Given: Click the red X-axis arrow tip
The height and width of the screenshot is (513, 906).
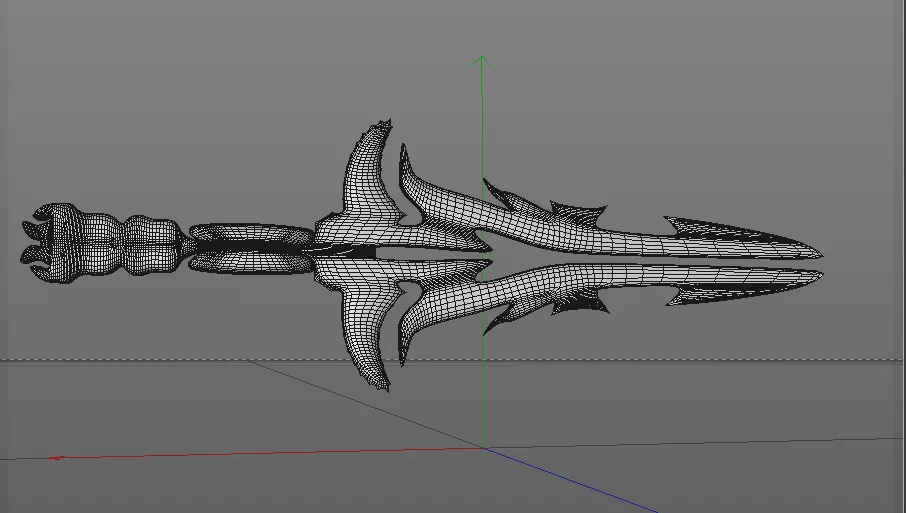Looking at the screenshot, I should pyautogui.click(x=56, y=458).
